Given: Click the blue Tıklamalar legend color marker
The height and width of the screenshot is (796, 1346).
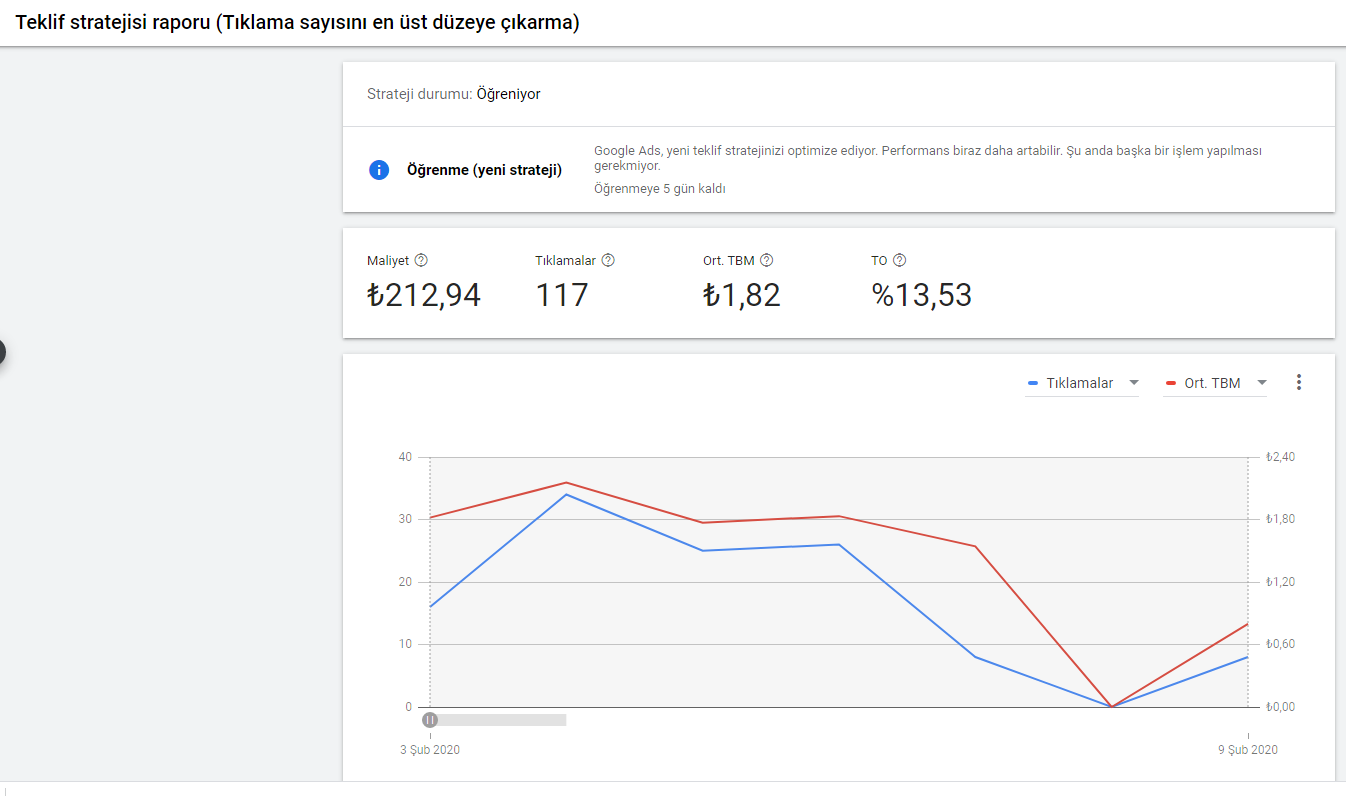Looking at the screenshot, I should pyautogui.click(x=1033, y=383).
